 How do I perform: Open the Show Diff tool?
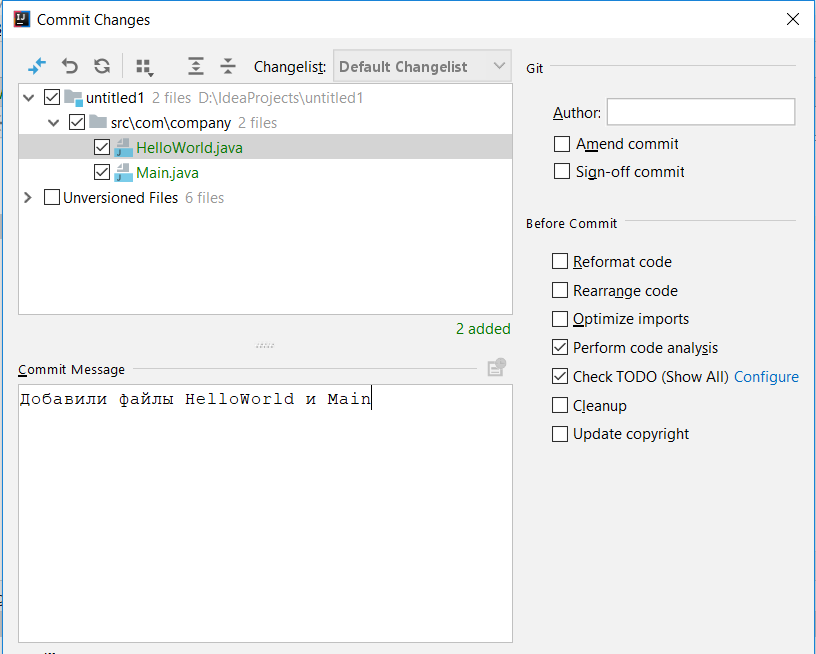pyautogui.click(x=37, y=66)
